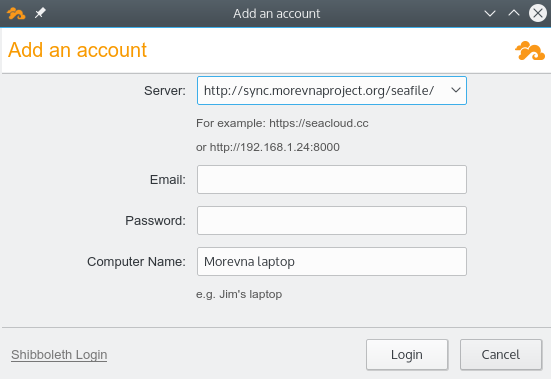This screenshot has width=551, height=379.
Task: Cancel adding the account
Action: pyautogui.click(x=501, y=355)
